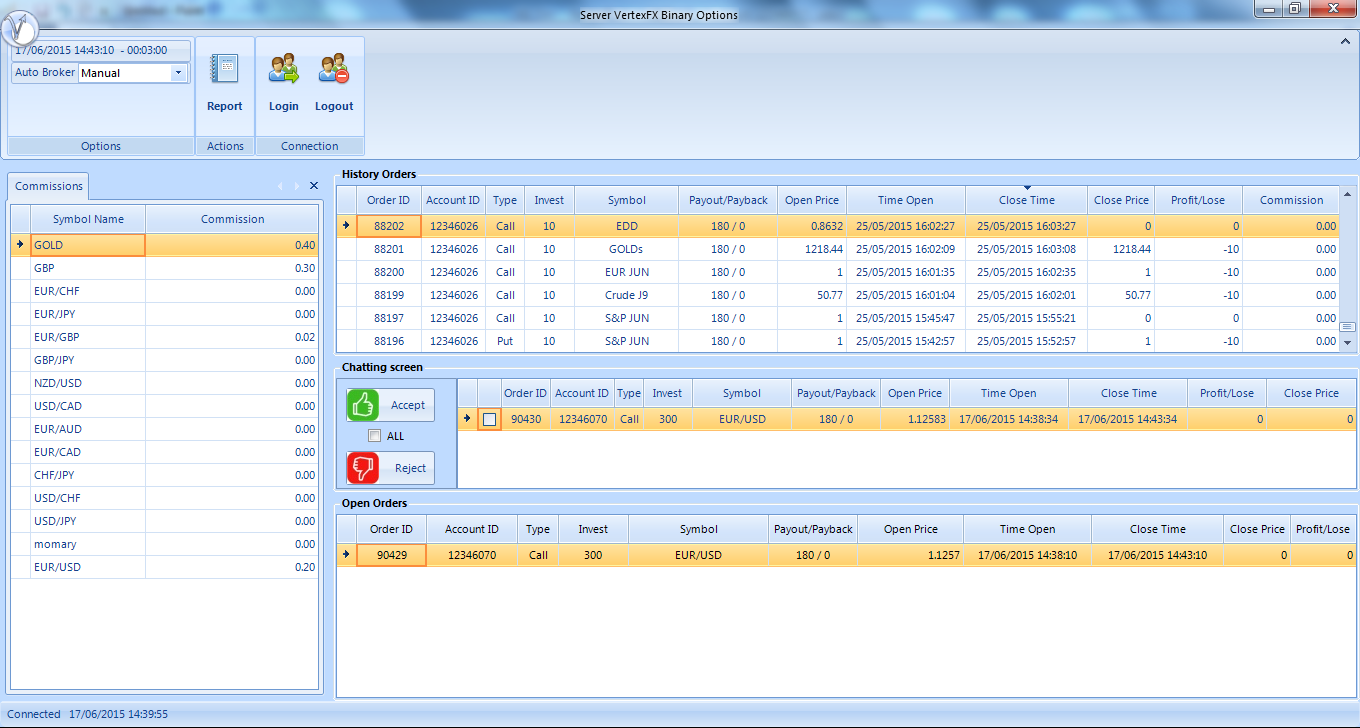Select the row indicator arrow for order 90429
The image size is (1360, 728).
346,555
